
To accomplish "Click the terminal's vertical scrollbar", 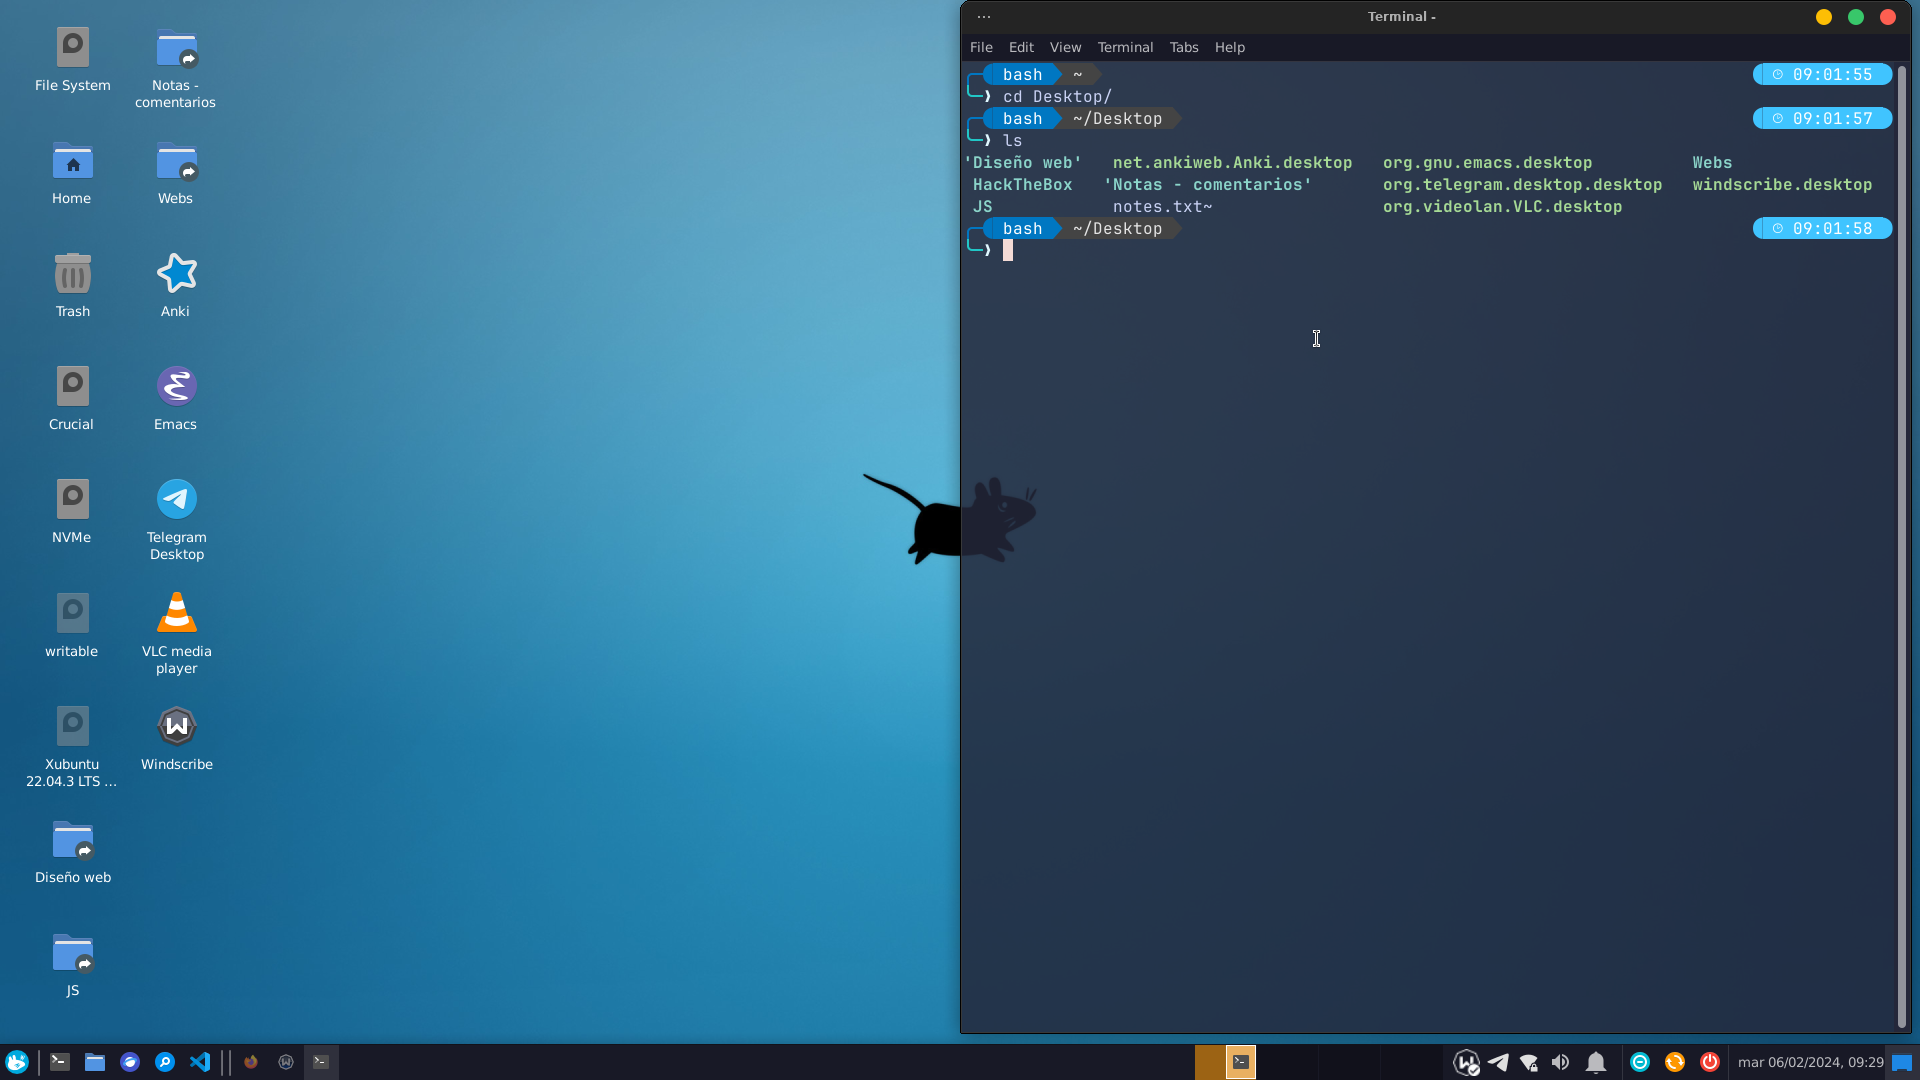I will pyautogui.click(x=1901, y=540).
